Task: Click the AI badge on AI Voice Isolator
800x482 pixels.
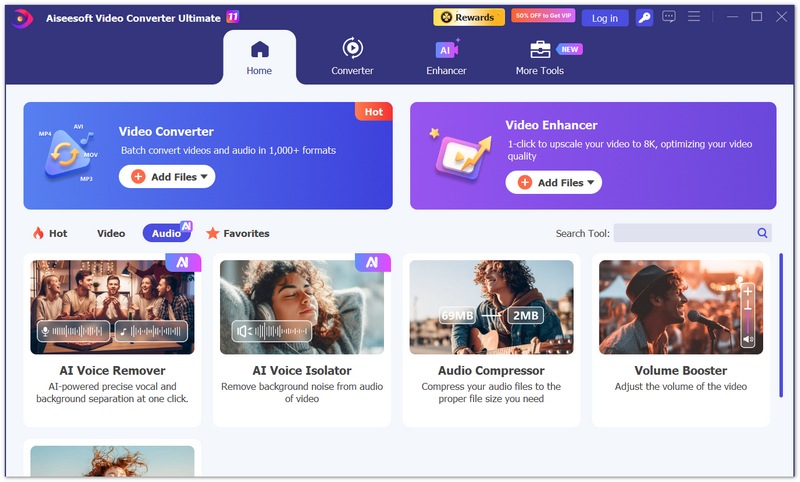Action: (x=373, y=263)
